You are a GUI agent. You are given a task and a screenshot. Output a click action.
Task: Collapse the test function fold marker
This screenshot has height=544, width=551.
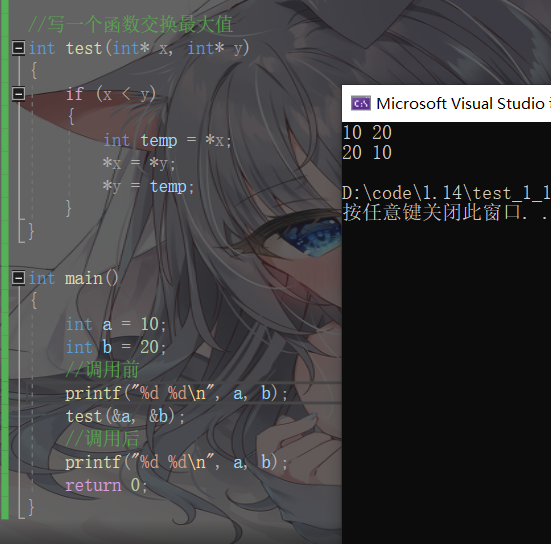(18, 48)
